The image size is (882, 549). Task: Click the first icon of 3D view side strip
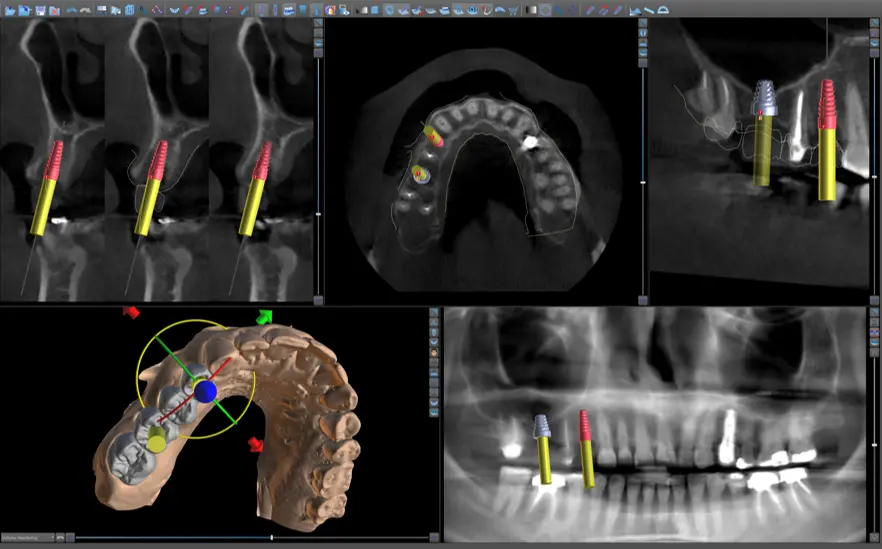point(434,312)
